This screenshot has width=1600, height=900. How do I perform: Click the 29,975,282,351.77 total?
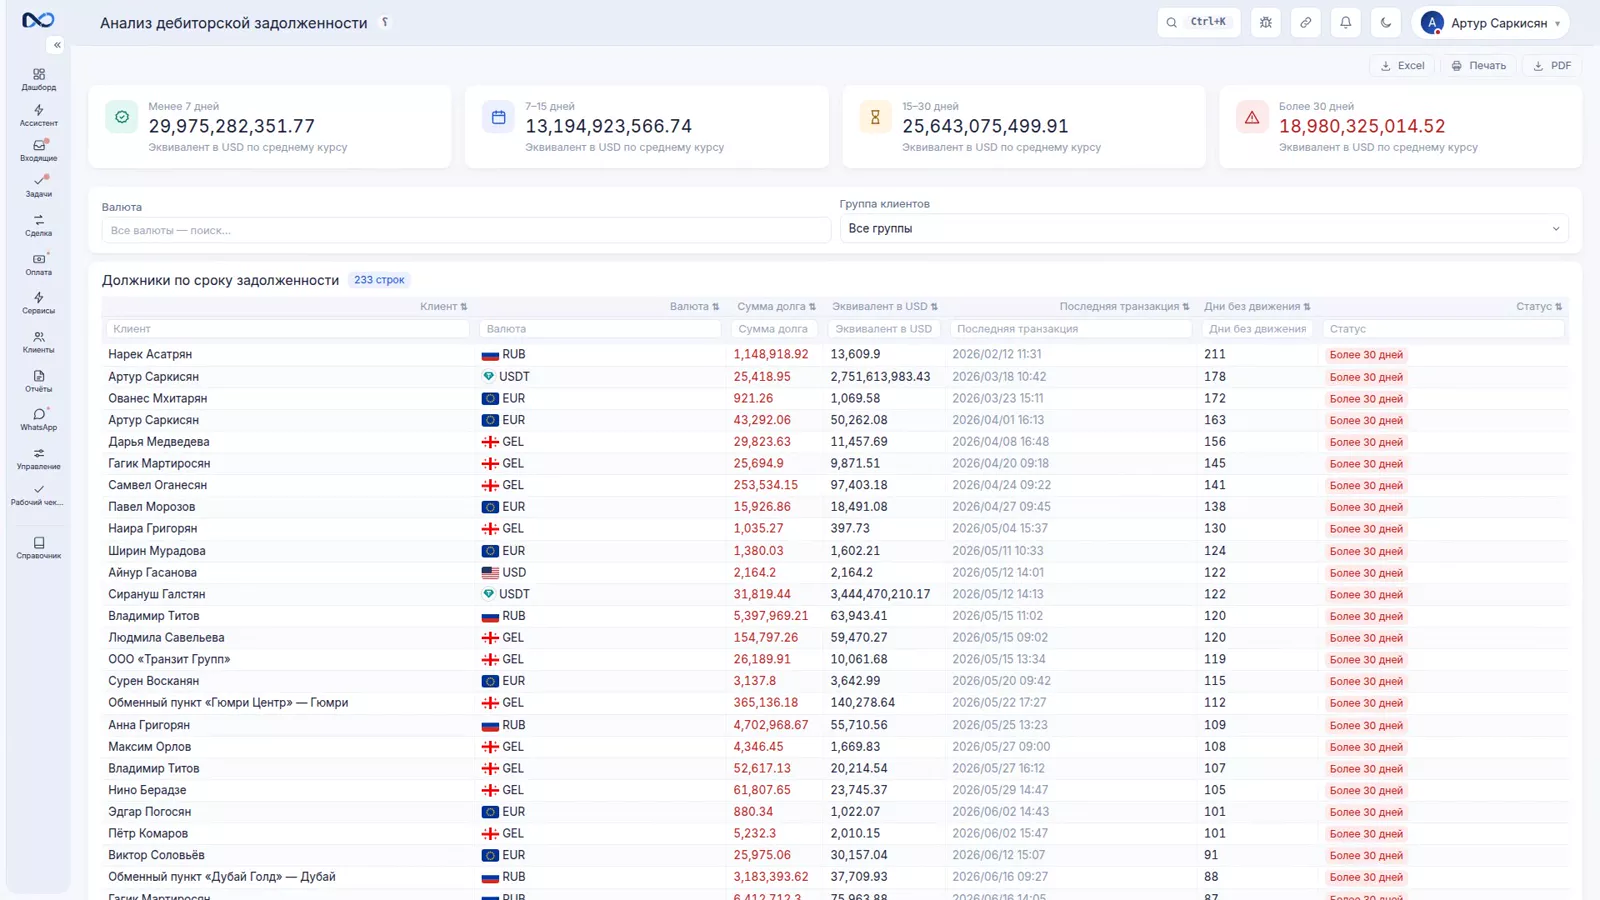coord(232,126)
